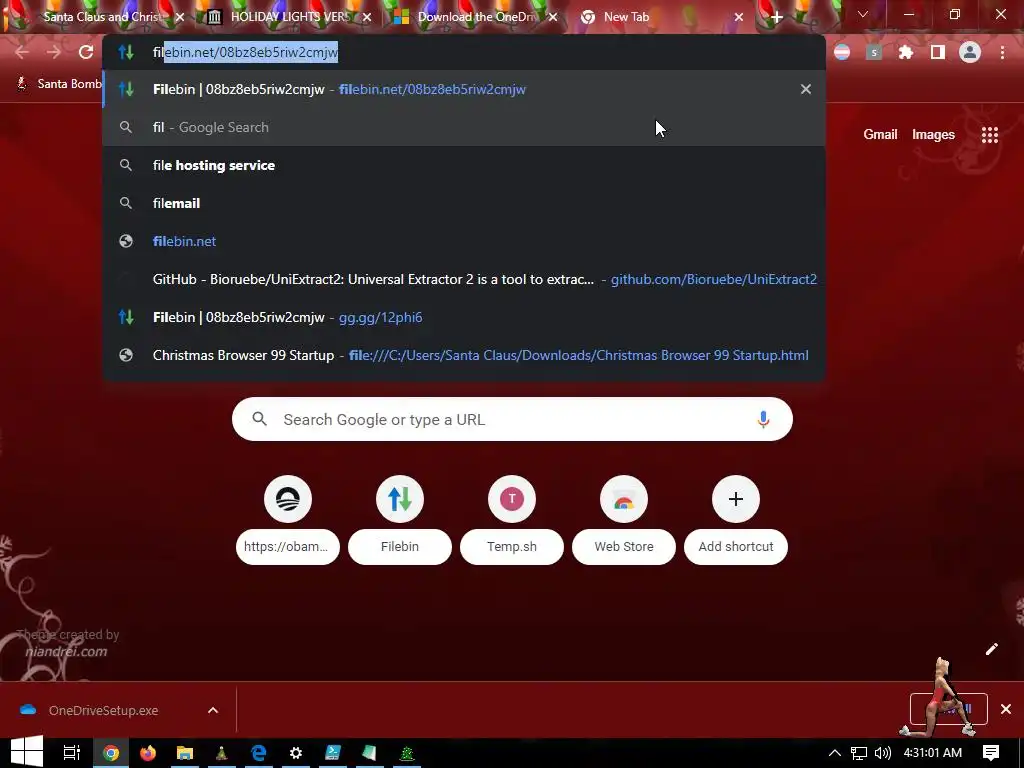Open the Santa Bomb bookmark
The height and width of the screenshot is (768, 1024).
59,84
